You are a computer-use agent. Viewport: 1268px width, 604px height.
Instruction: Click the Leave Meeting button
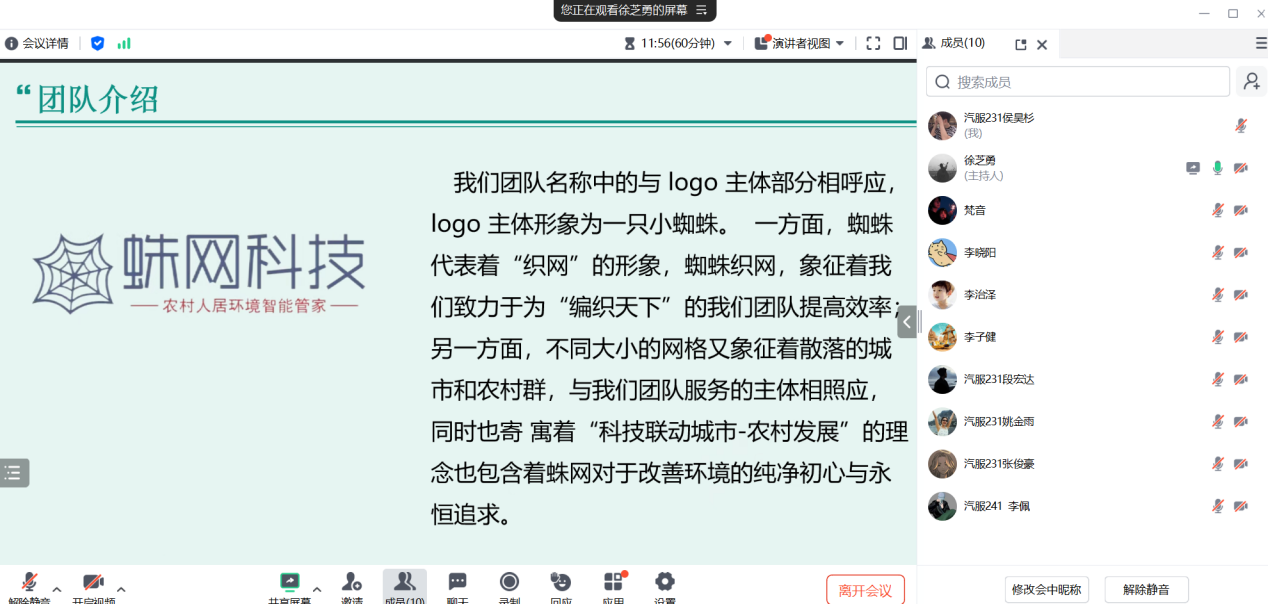(865, 590)
